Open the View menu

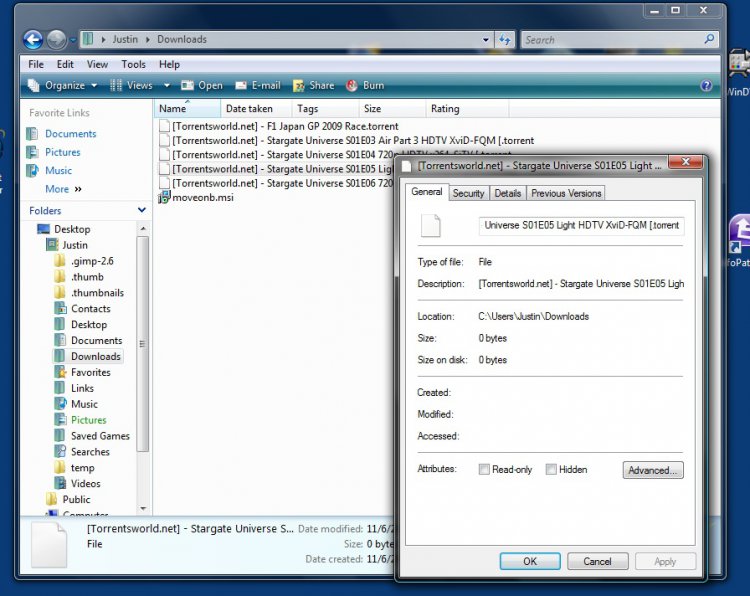[x=97, y=64]
